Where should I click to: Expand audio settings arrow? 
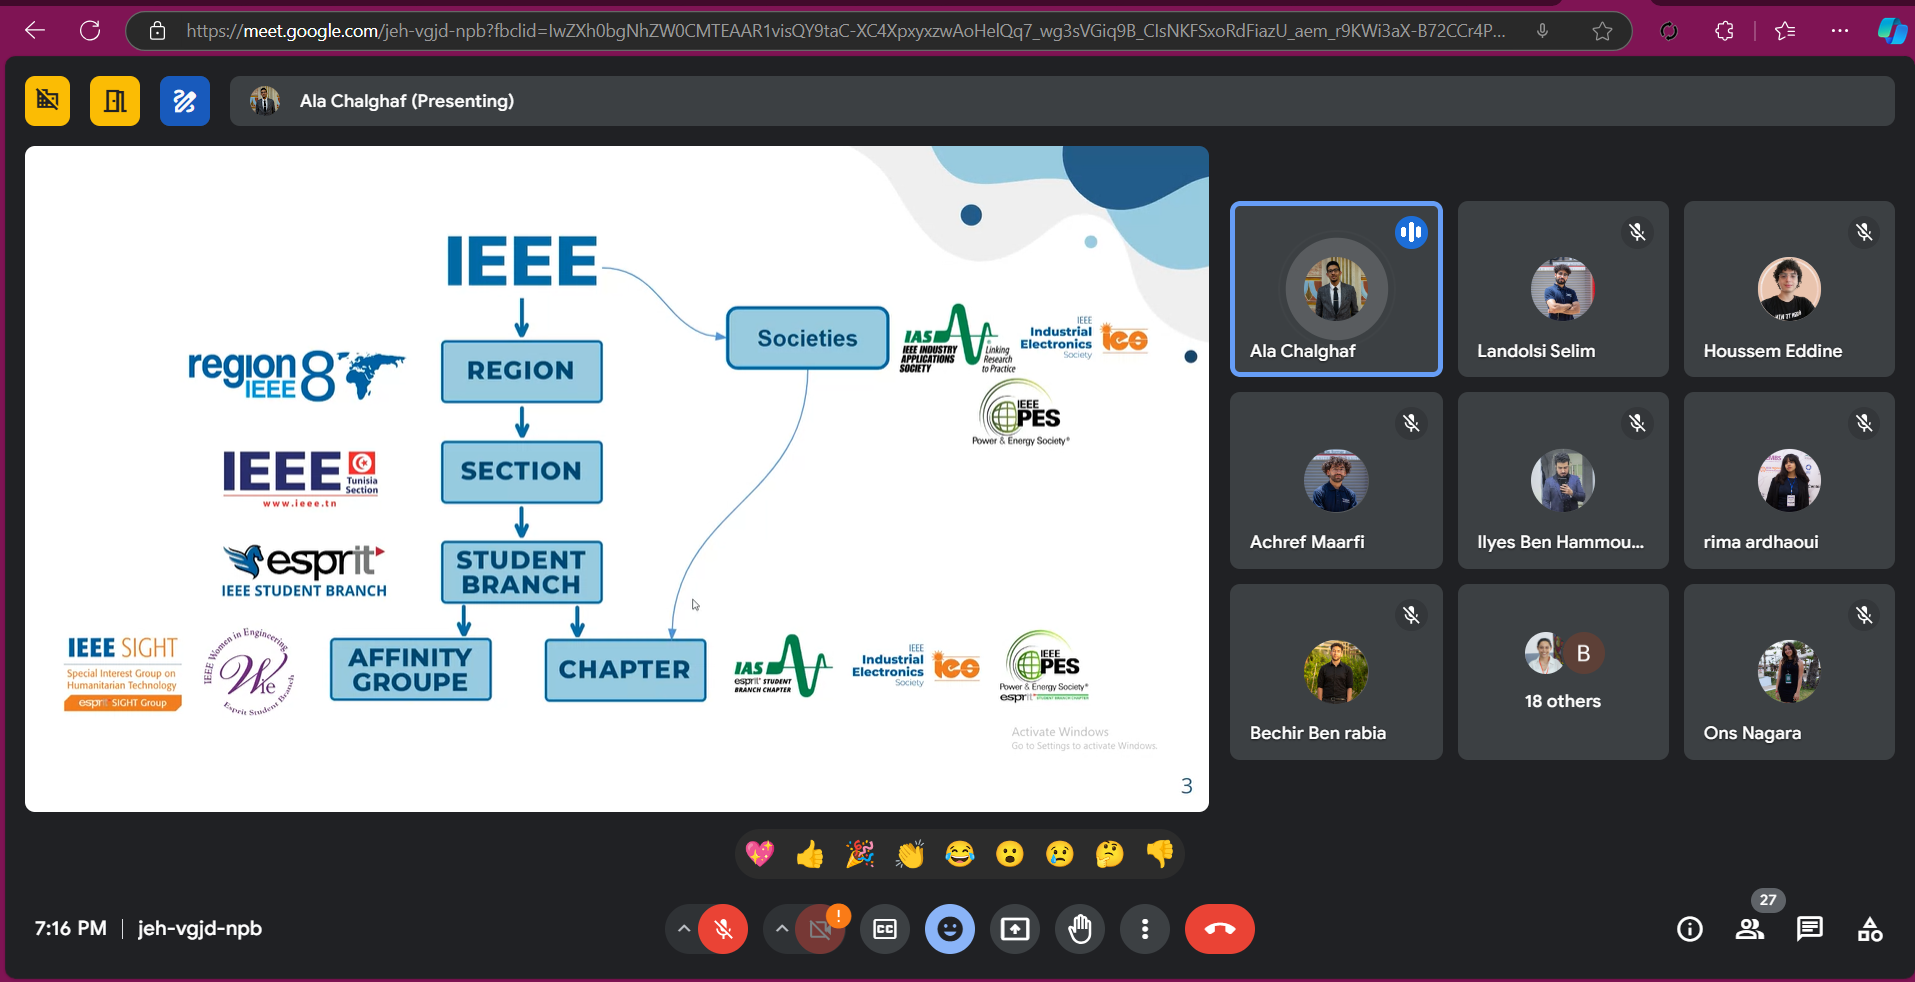pyautogui.click(x=683, y=929)
